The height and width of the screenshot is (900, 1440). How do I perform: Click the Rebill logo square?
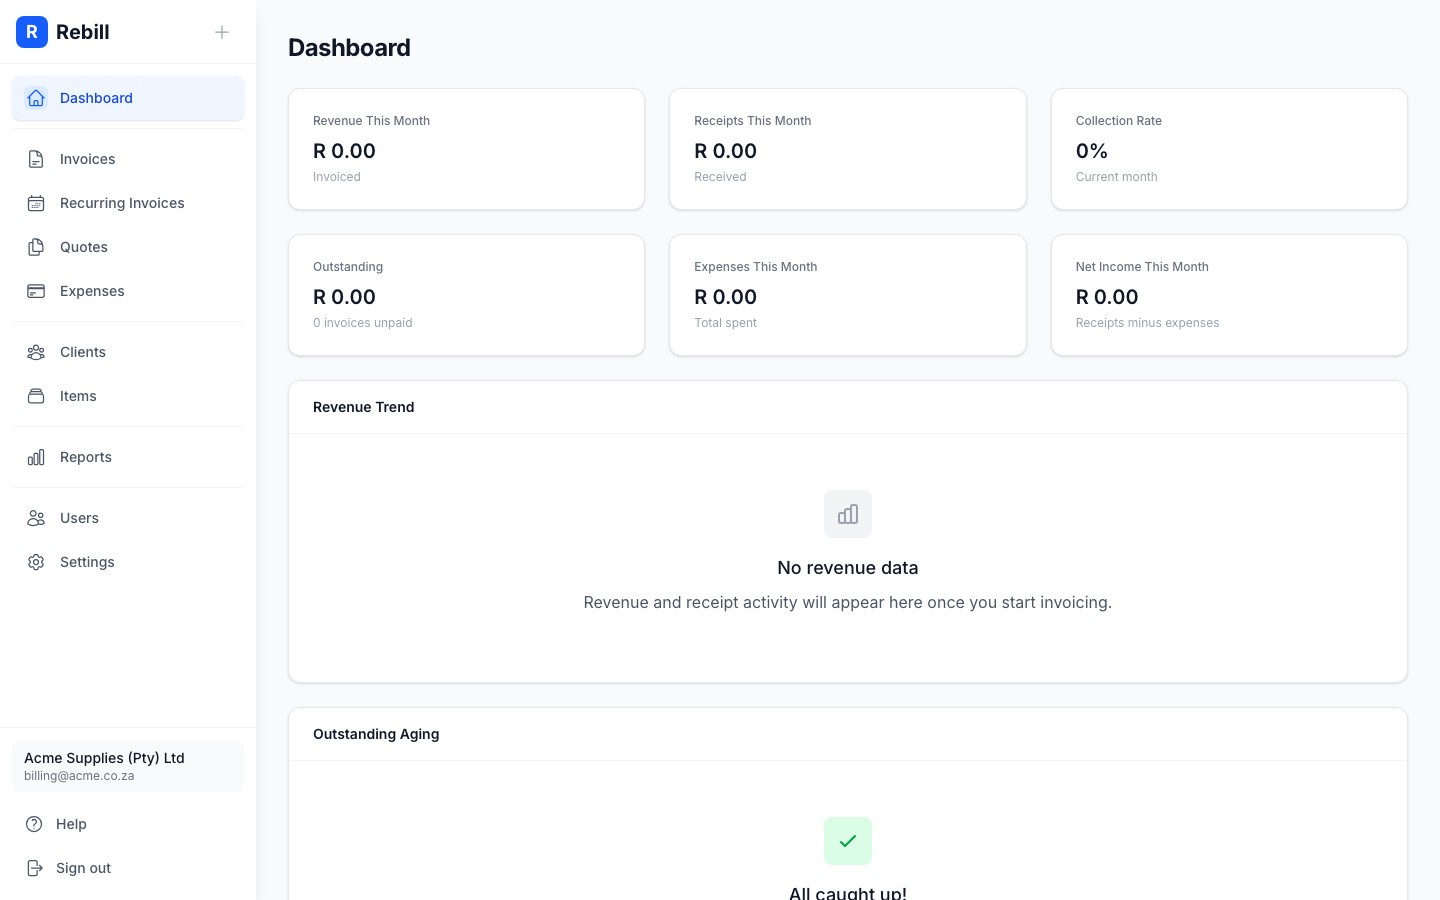32,32
